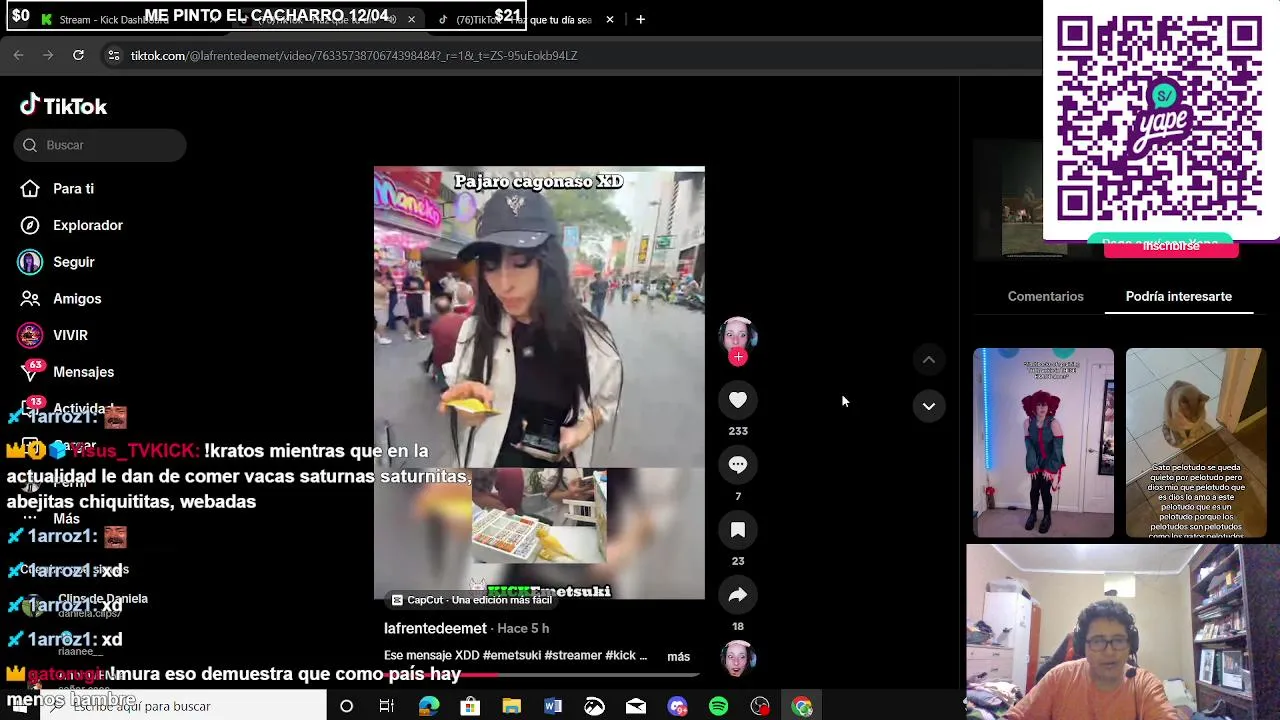Focus the Buscar search field
This screenshot has width=1280, height=720.
(100, 145)
